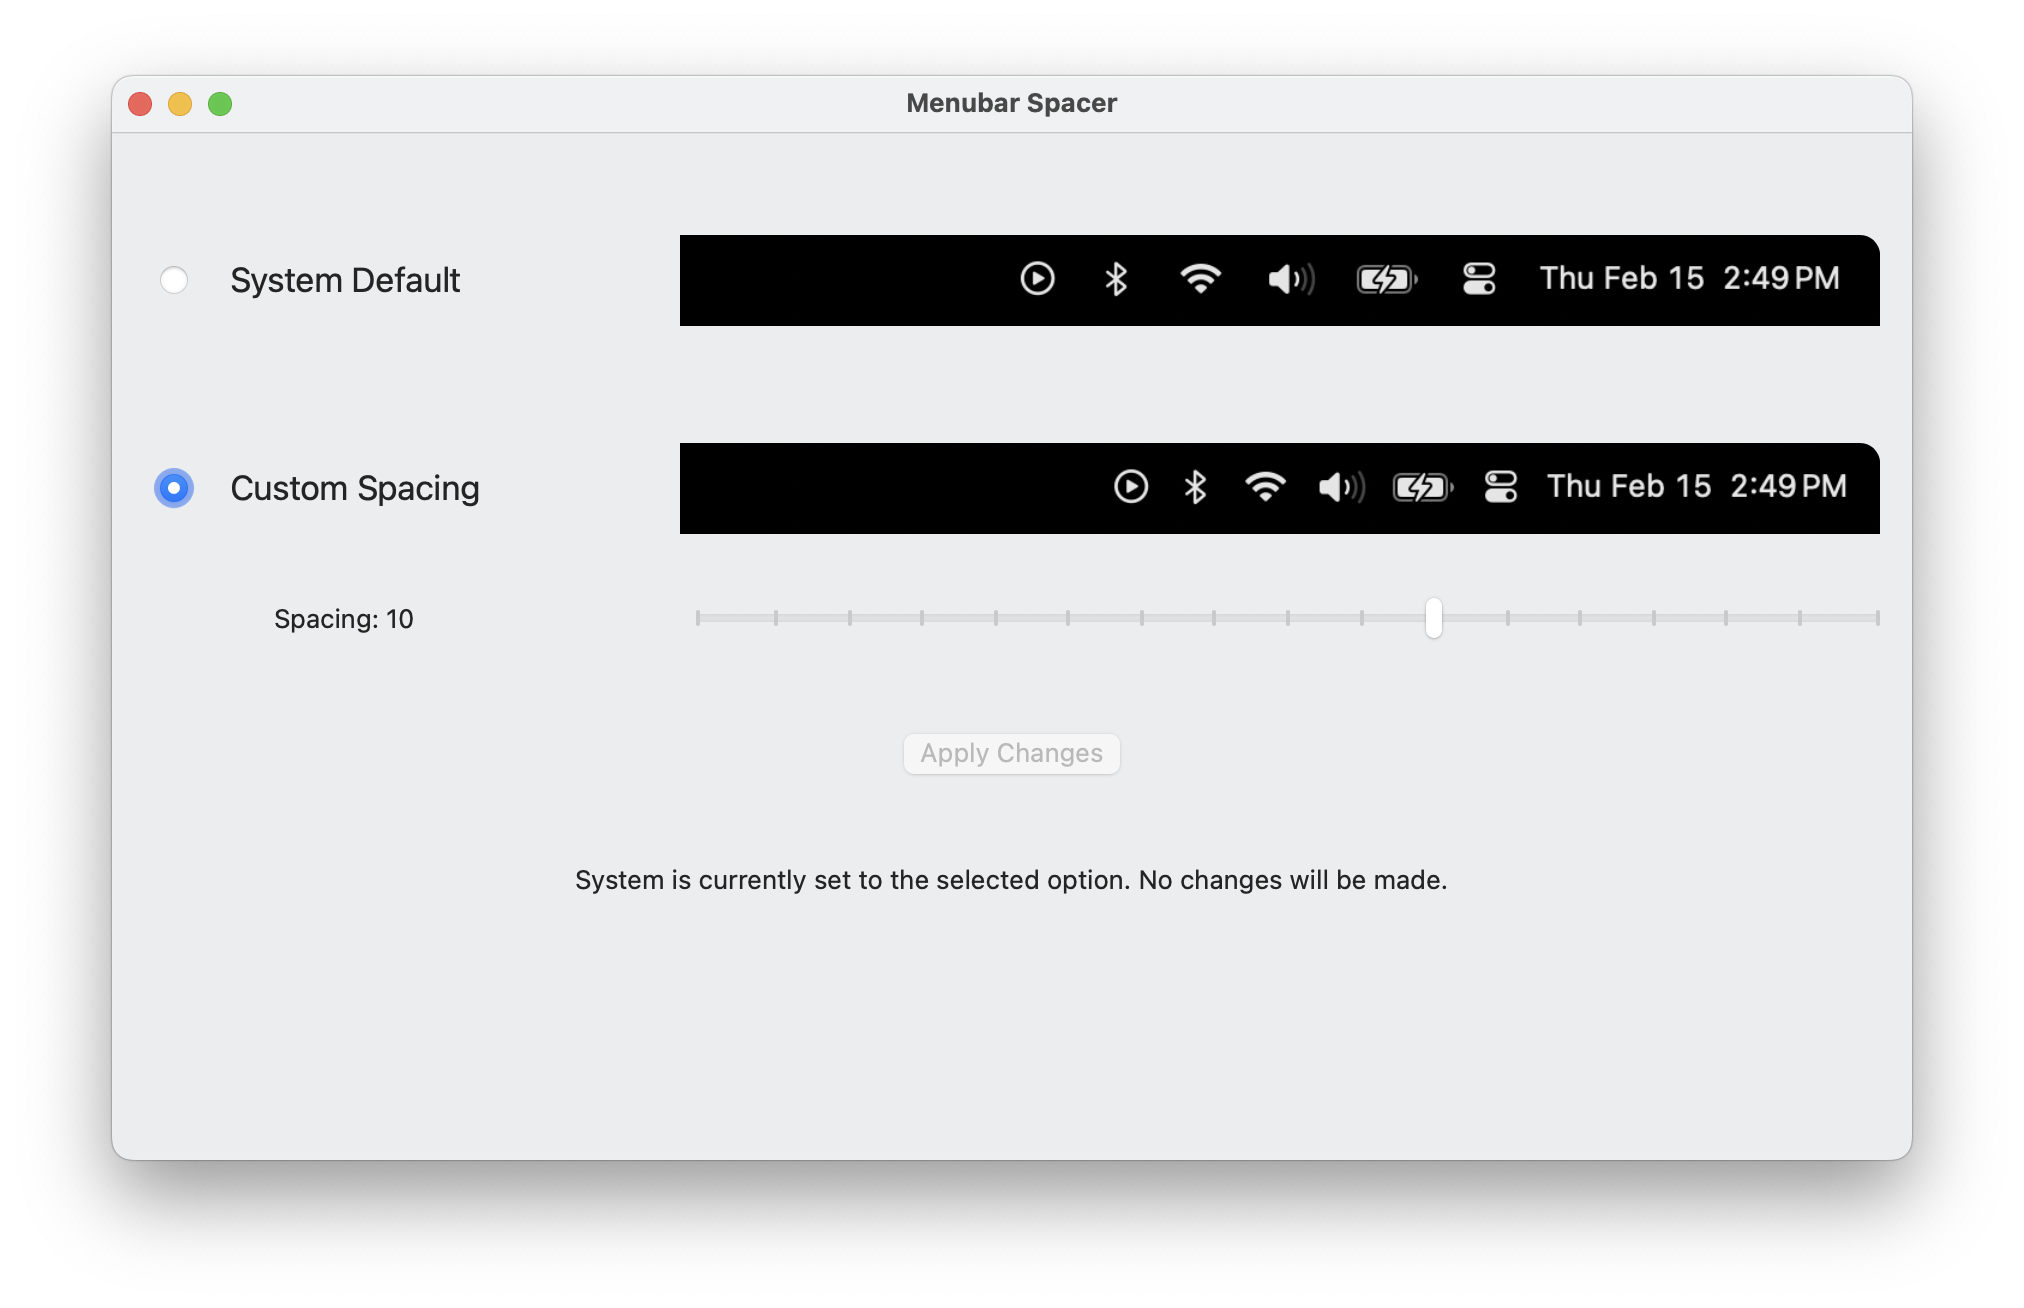
Task: Click the Bluetooth icon in Custom Spacing preview
Action: point(1191,487)
